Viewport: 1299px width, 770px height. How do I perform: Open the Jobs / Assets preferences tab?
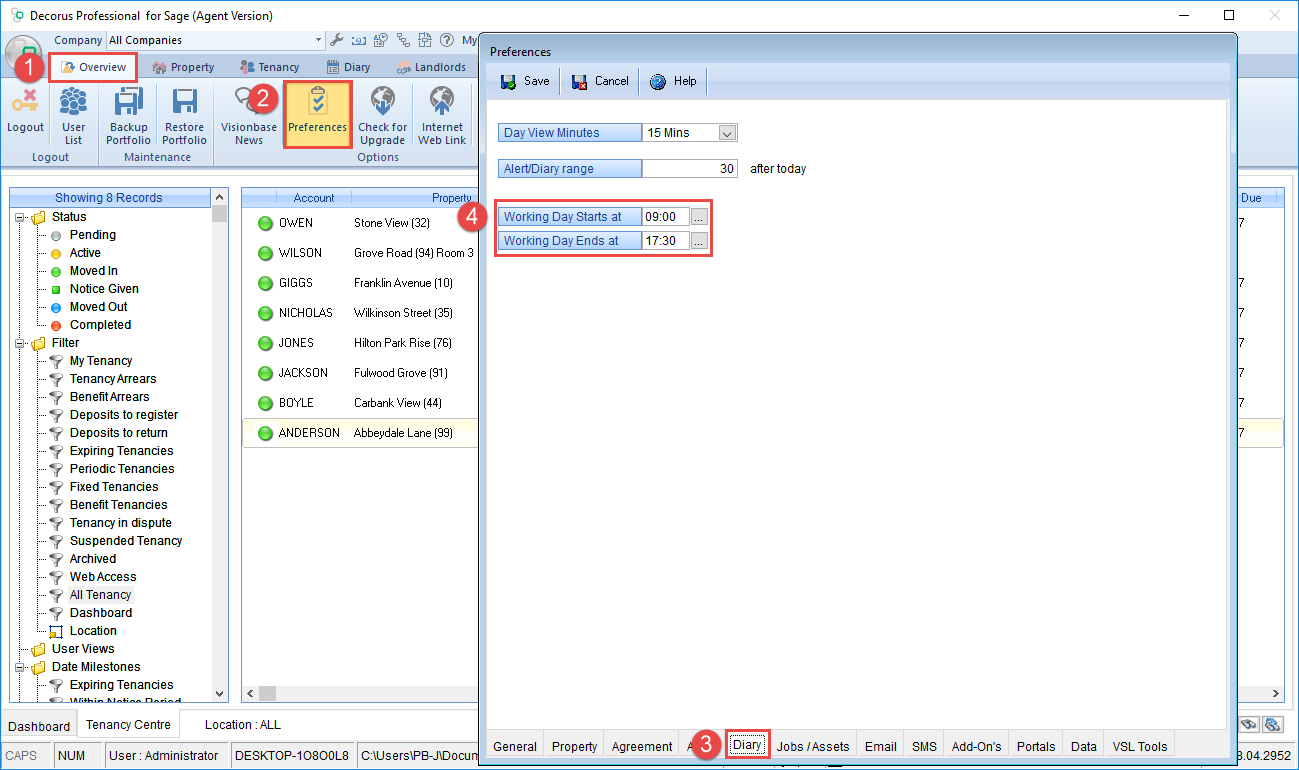tap(813, 746)
